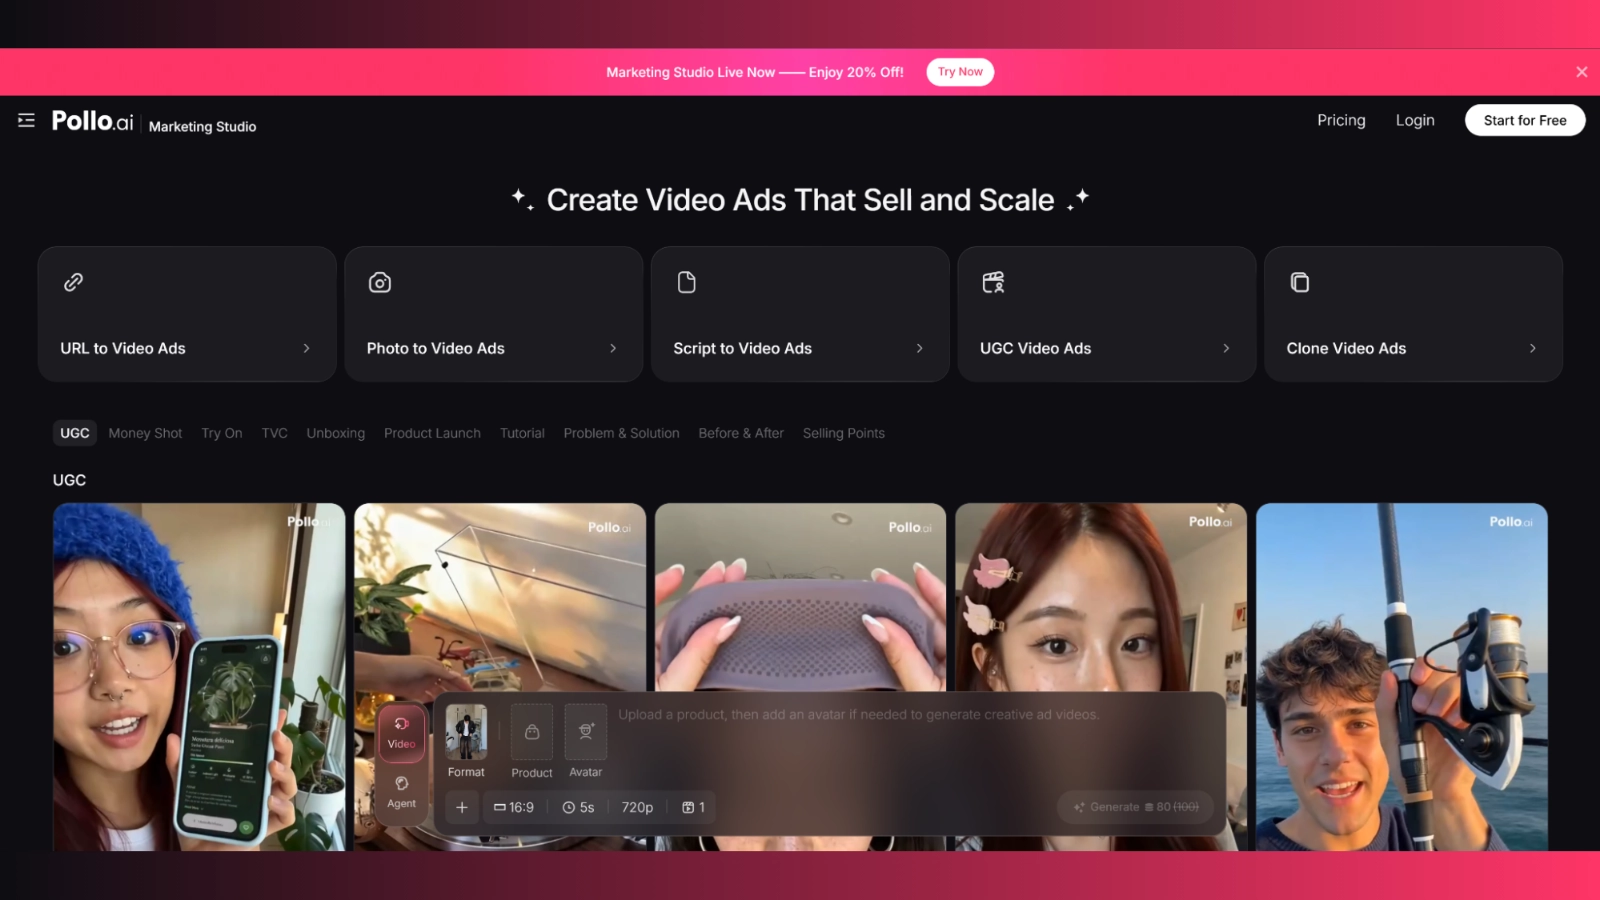Click the Format thumbnail selector
The height and width of the screenshot is (900, 1600).
tap(466, 732)
